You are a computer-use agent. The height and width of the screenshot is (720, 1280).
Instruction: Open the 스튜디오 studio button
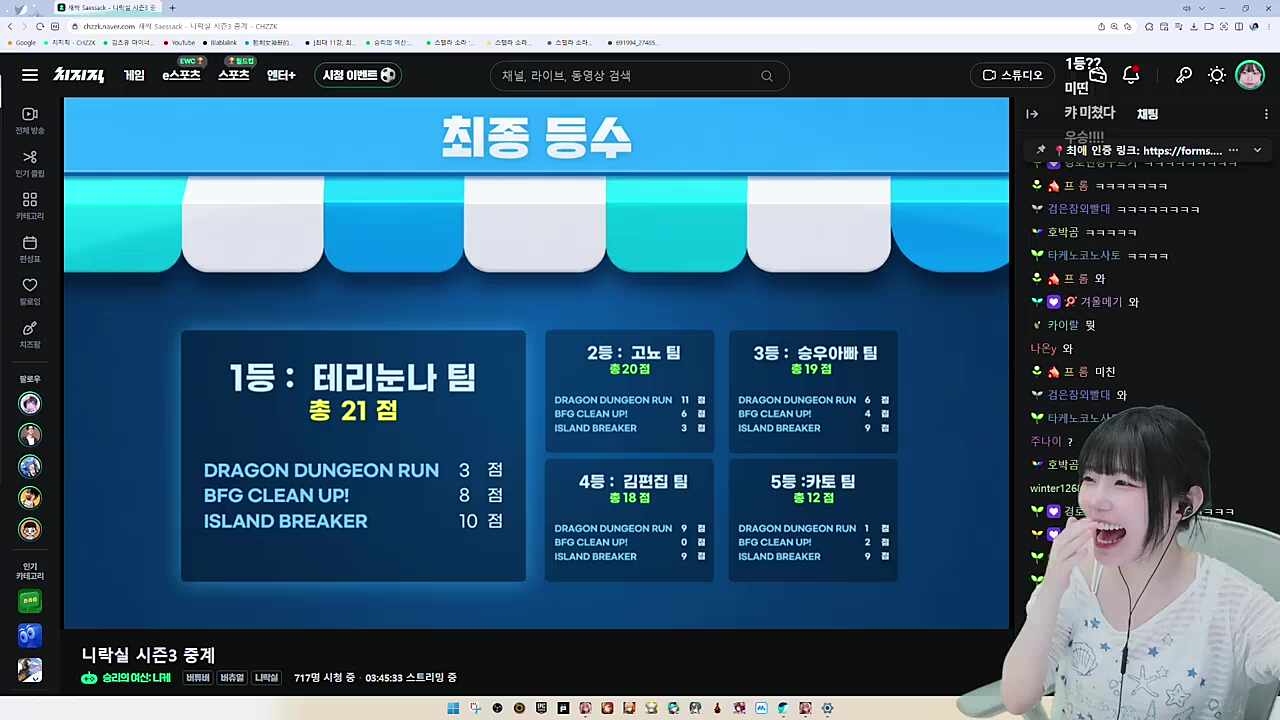(x=1012, y=75)
